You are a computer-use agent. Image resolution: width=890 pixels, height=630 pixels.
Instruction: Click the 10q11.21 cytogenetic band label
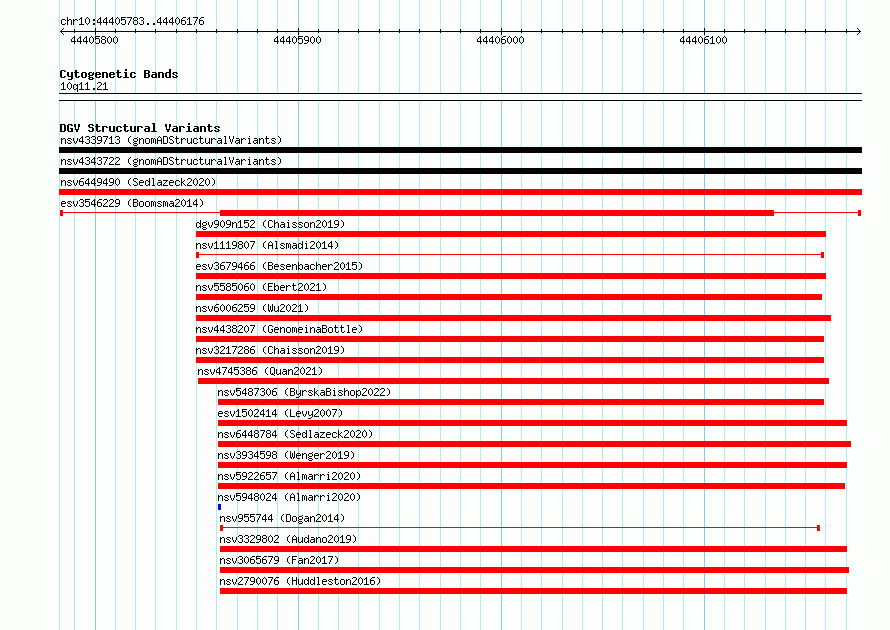(84, 87)
